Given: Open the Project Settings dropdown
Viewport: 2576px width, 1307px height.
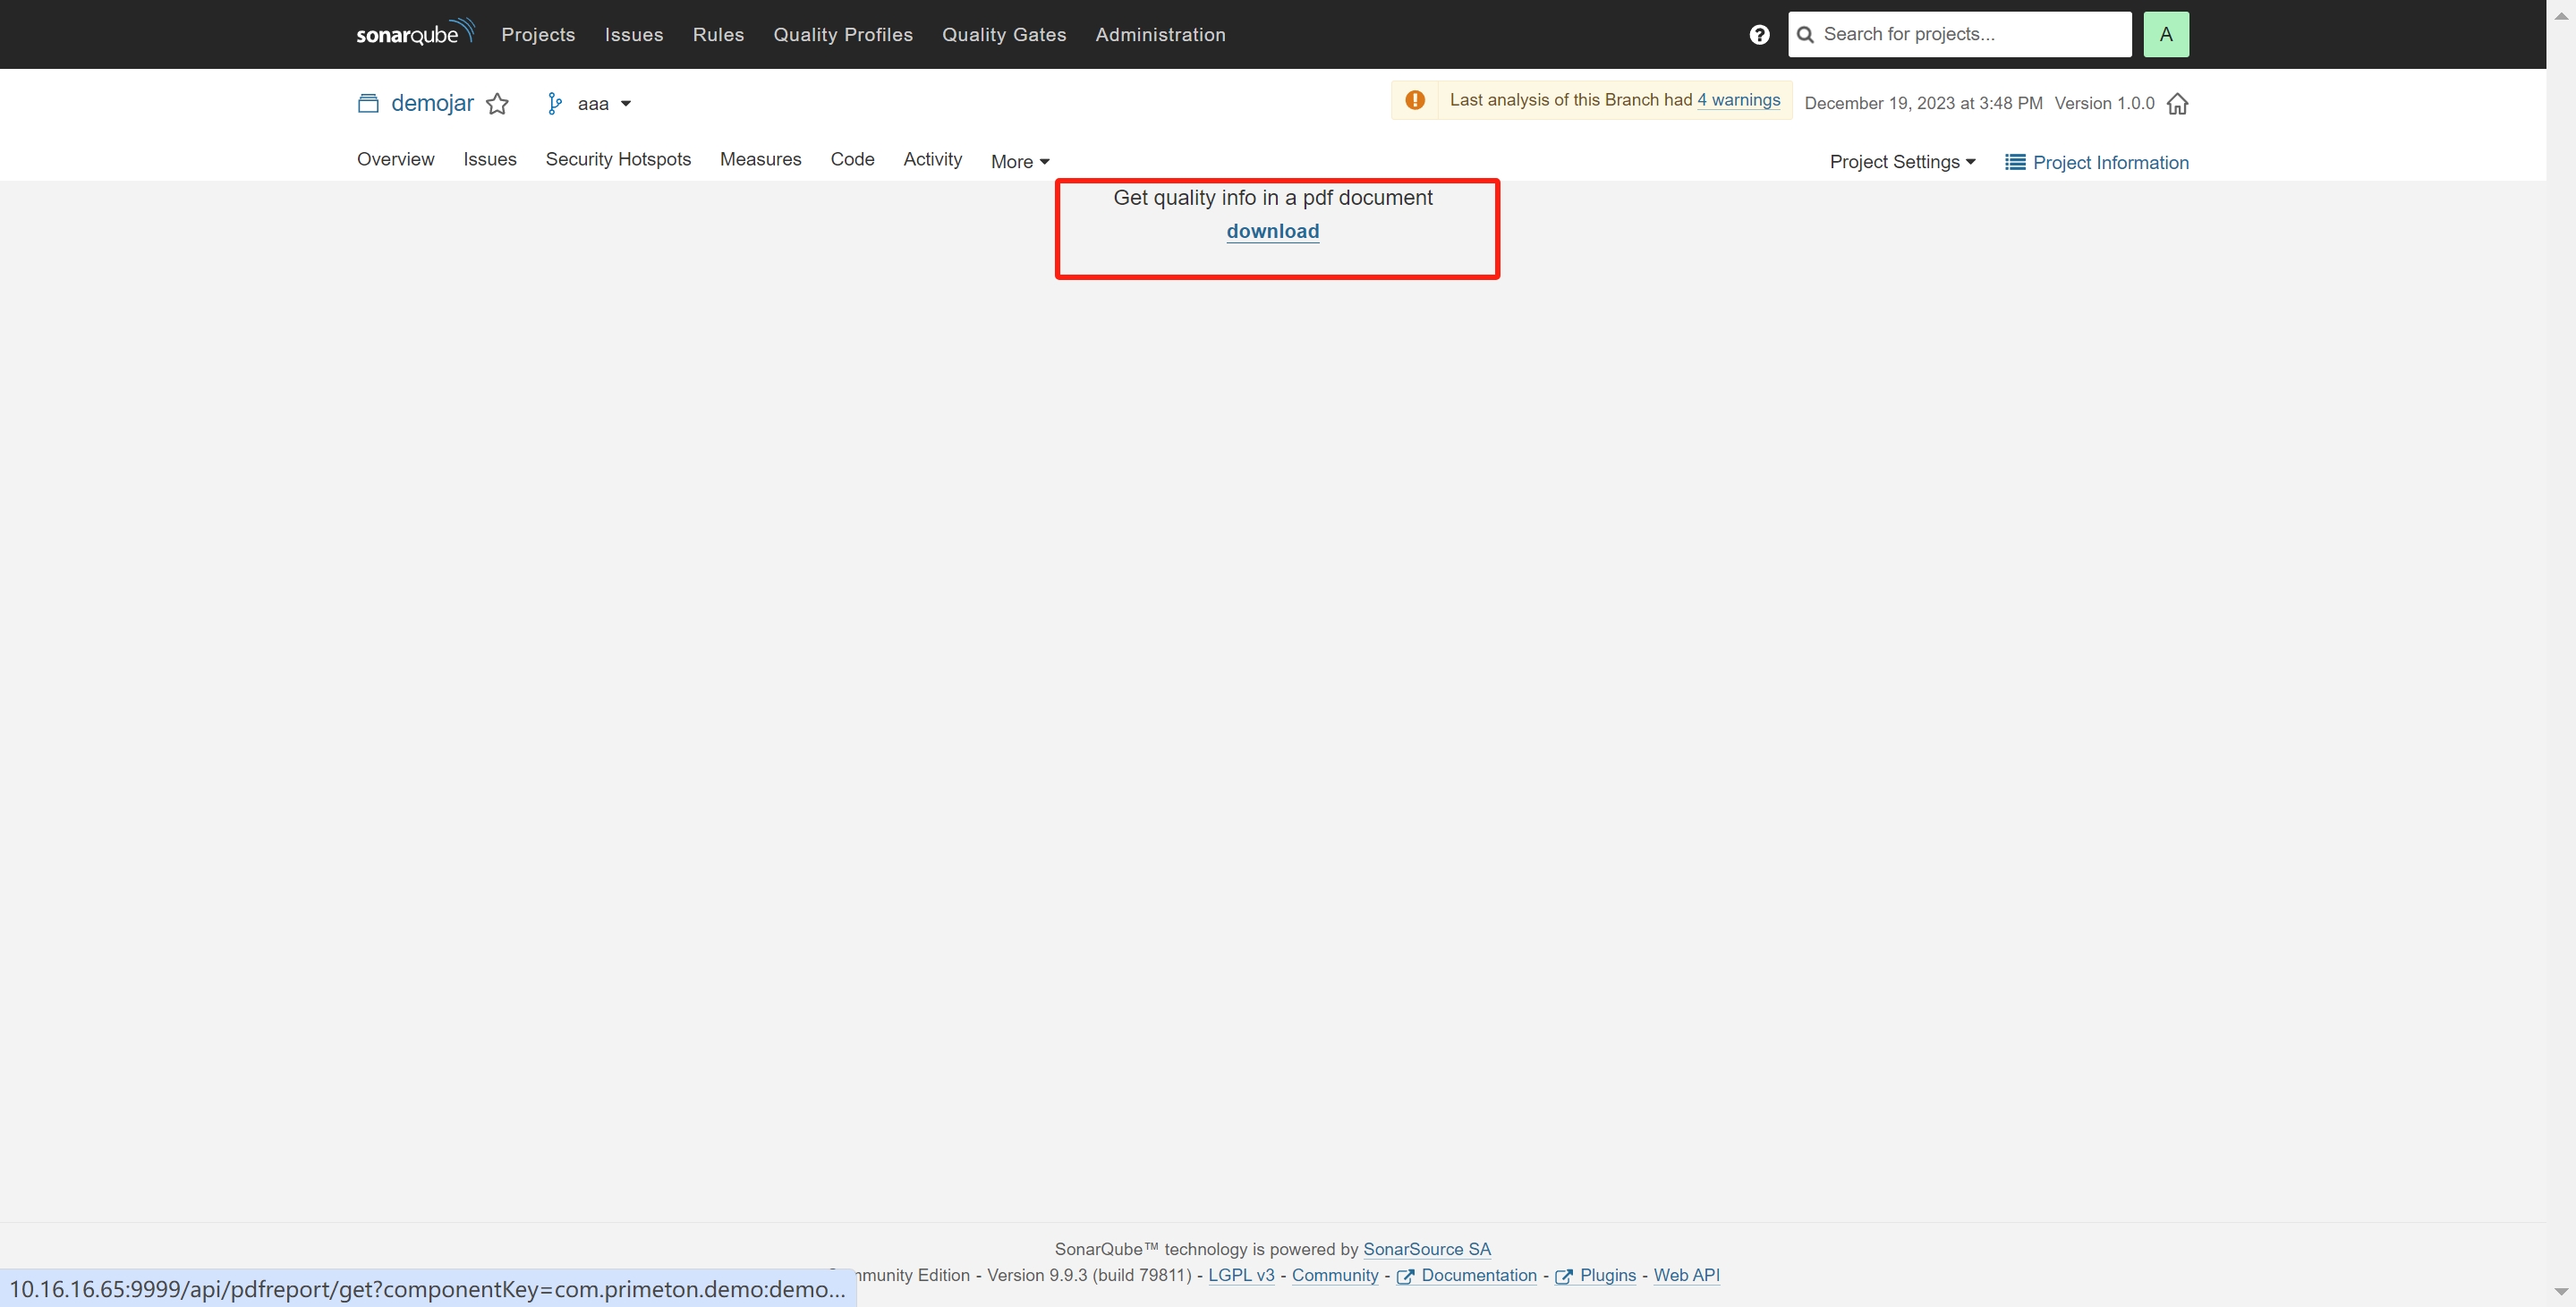Looking at the screenshot, I should (1901, 162).
